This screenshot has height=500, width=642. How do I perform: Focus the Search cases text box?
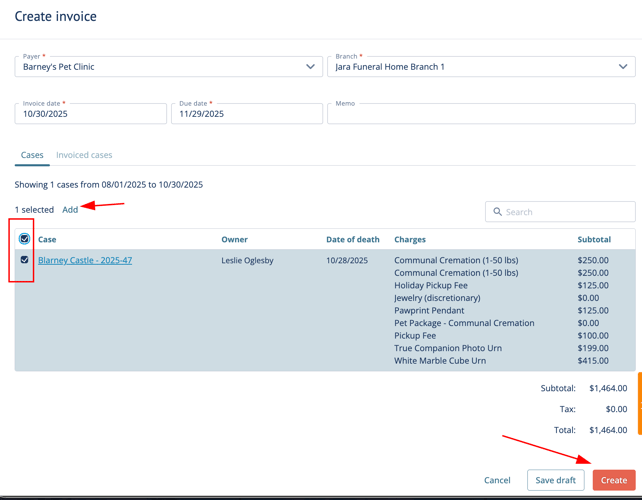[565, 212]
